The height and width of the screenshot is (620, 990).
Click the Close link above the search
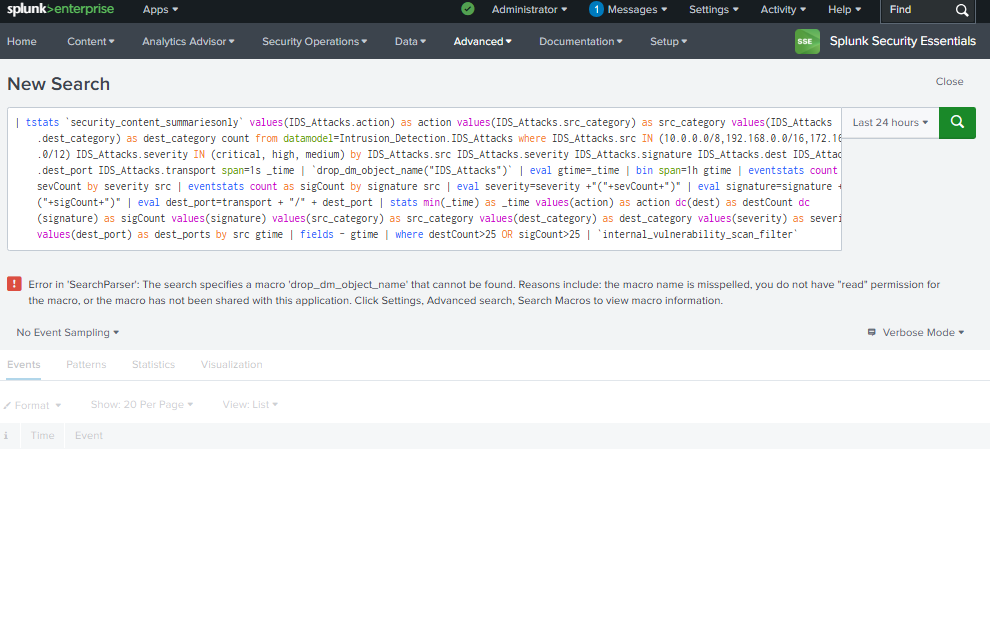948,81
